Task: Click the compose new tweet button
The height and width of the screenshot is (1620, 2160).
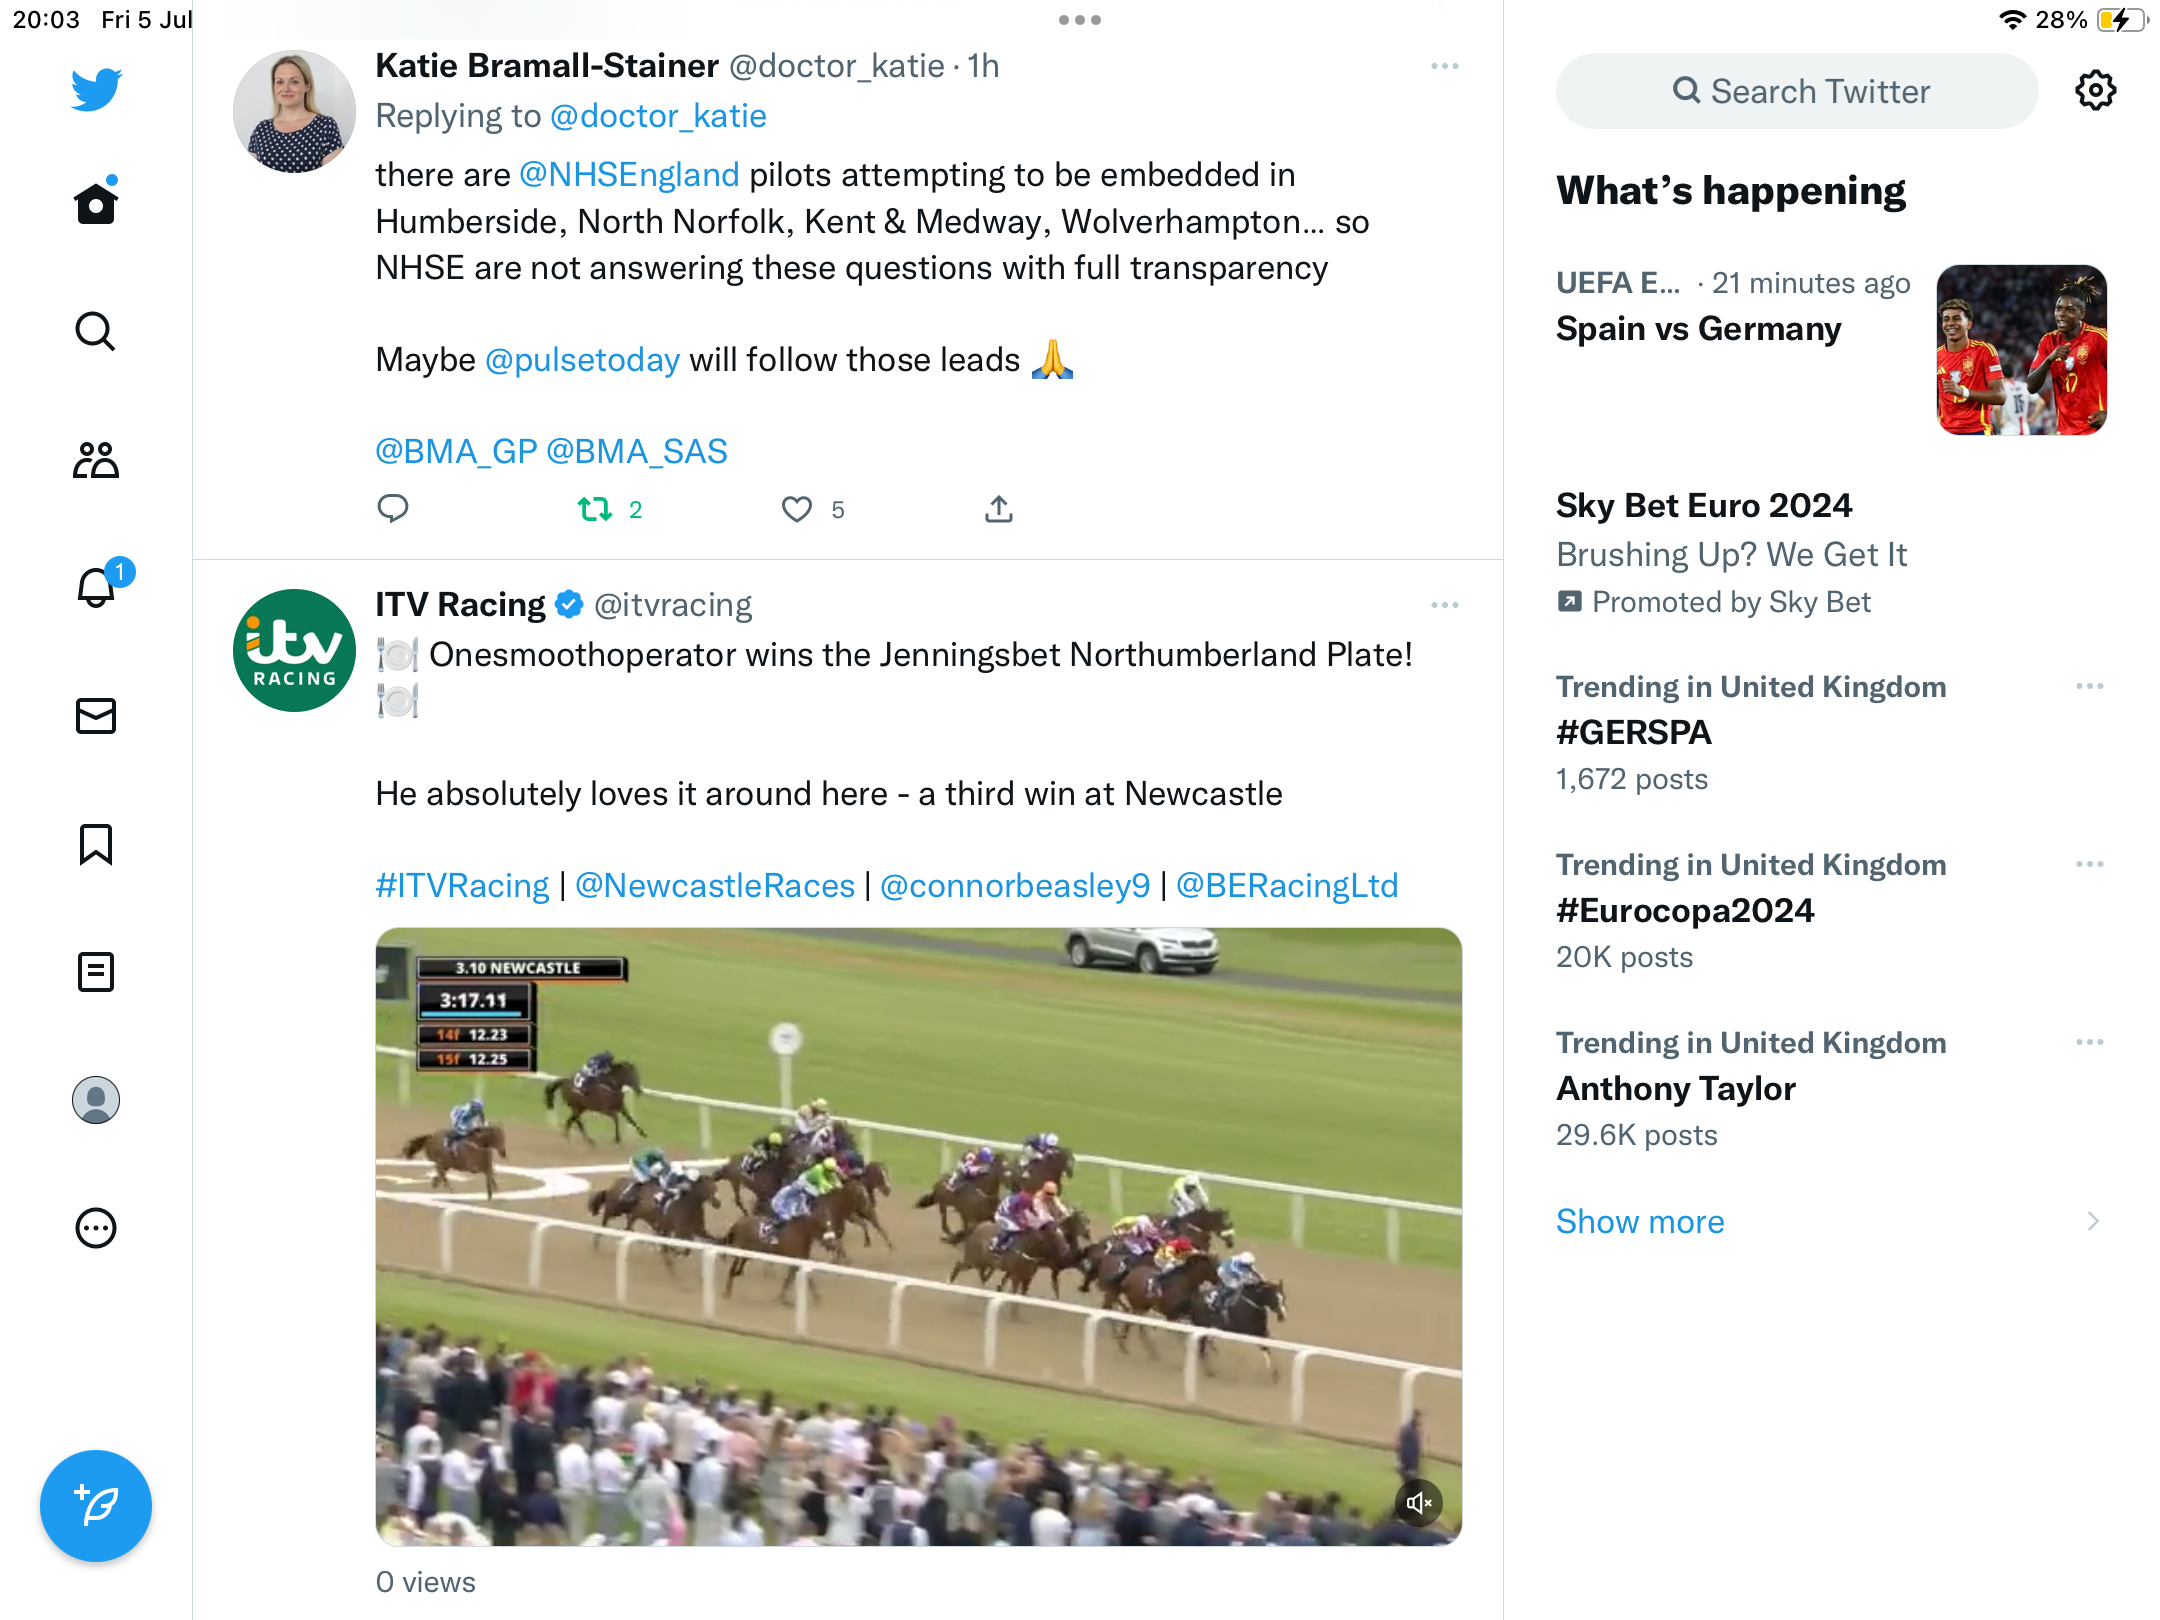Action: point(96,1505)
